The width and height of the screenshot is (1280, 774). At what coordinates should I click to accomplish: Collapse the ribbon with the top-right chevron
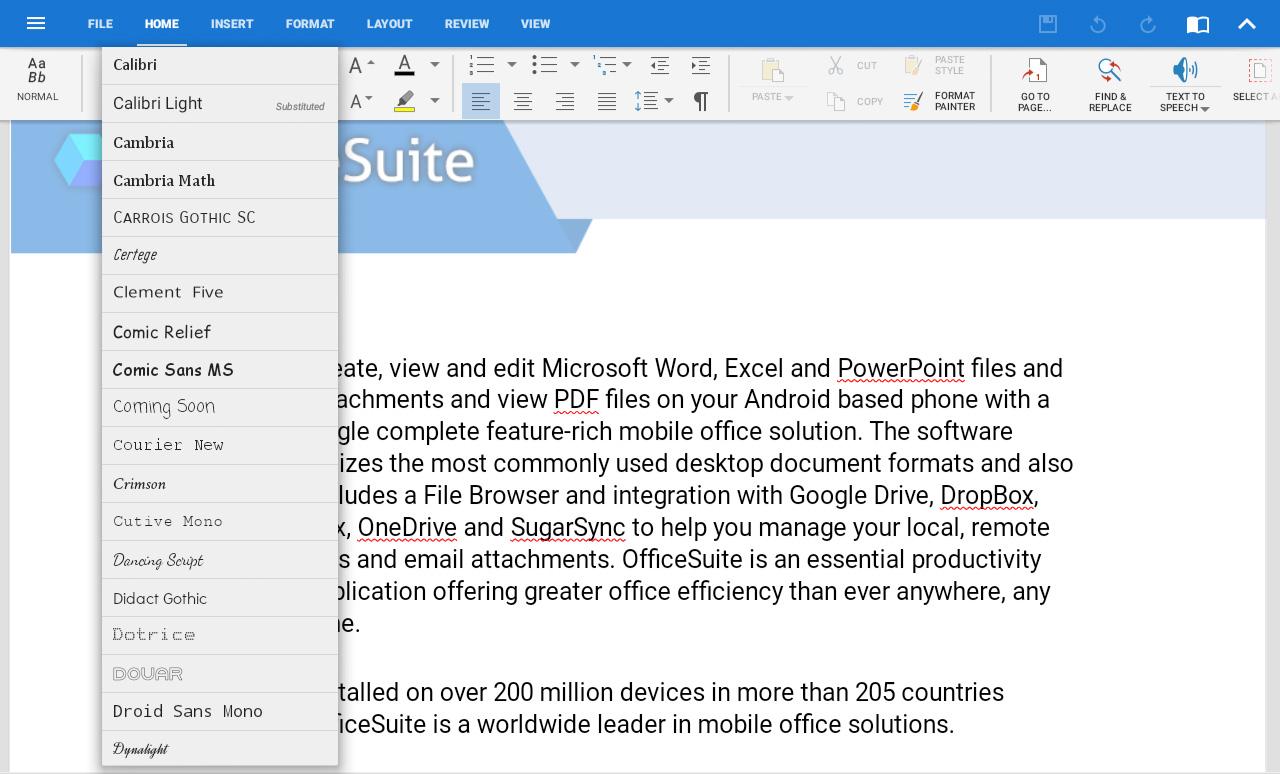point(1247,24)
